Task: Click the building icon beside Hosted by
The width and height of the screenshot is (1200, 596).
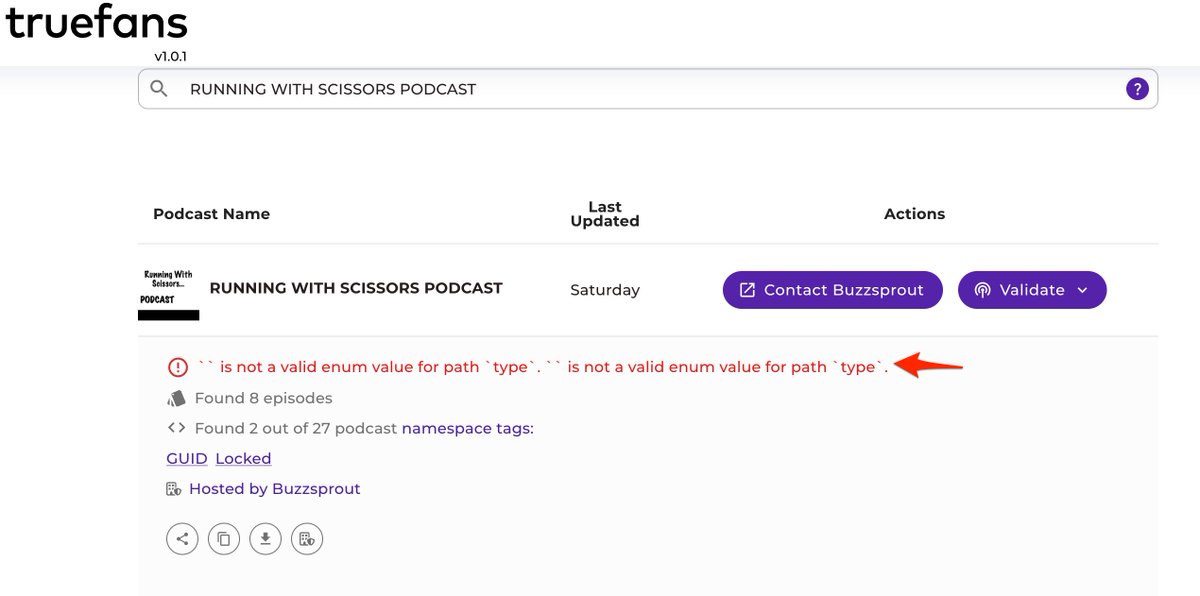Action: (x=173, y=489)
